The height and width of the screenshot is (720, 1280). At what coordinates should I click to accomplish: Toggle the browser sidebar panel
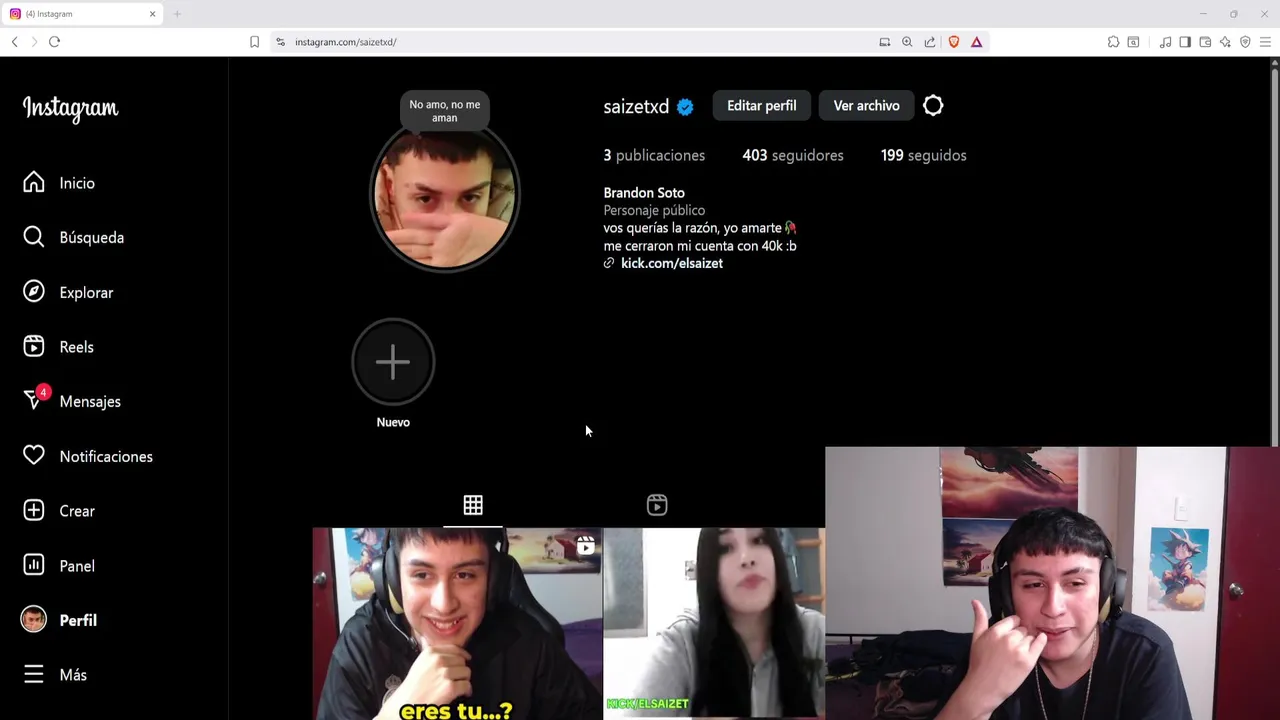1185,42
